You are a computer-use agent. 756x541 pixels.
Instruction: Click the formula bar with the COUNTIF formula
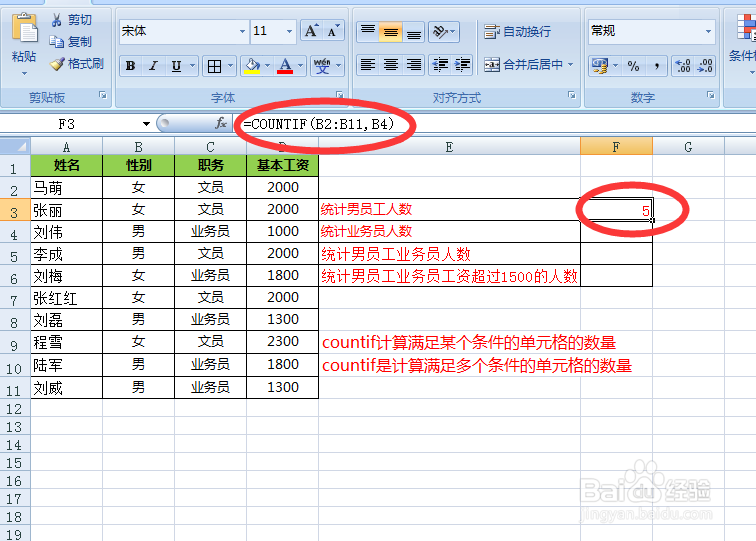coord(494,124)
